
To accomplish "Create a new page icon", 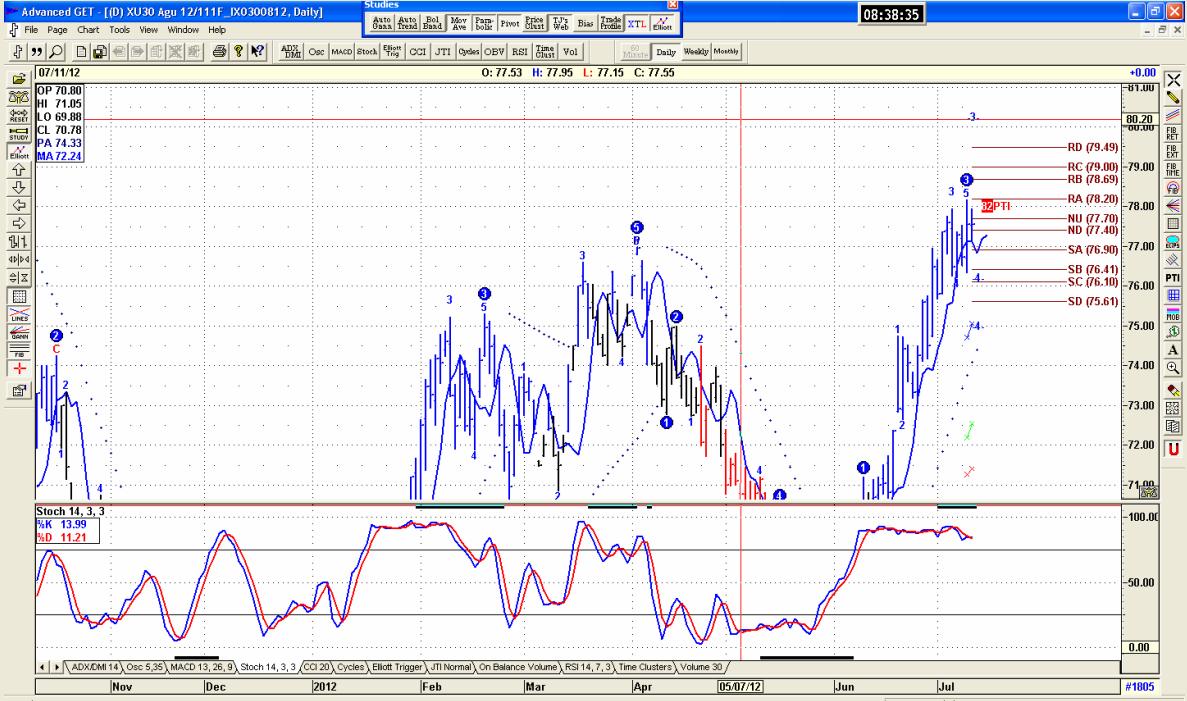I will [x=81, y=51].
